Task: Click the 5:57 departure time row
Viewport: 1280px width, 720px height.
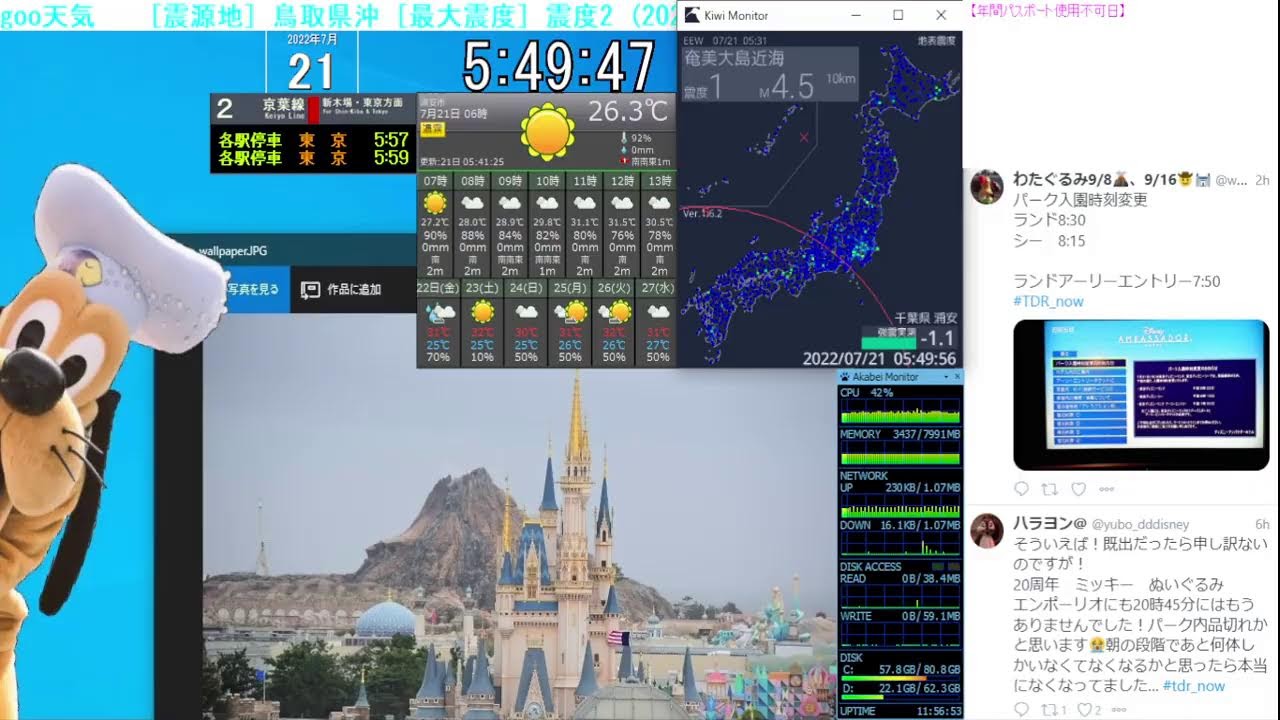Action: coord(313,141)
